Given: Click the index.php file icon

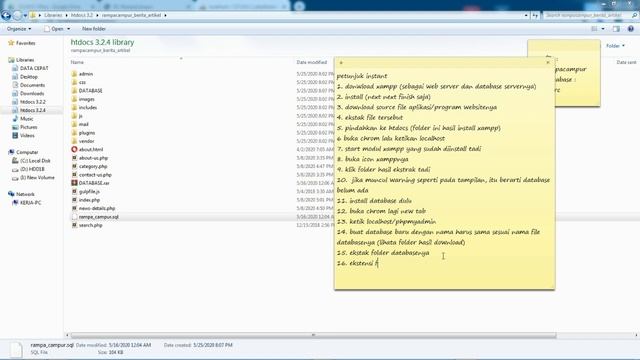Looking at the screenshot, I should pyautogui.click(x=74, y=200).
